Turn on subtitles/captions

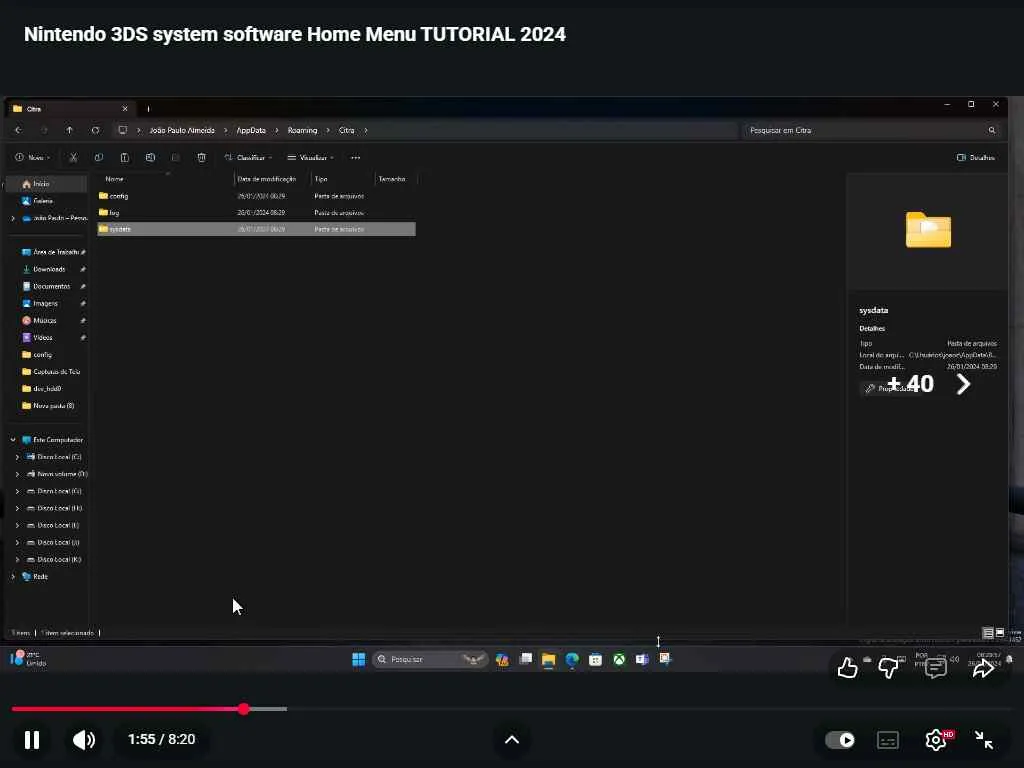[888, 740]
